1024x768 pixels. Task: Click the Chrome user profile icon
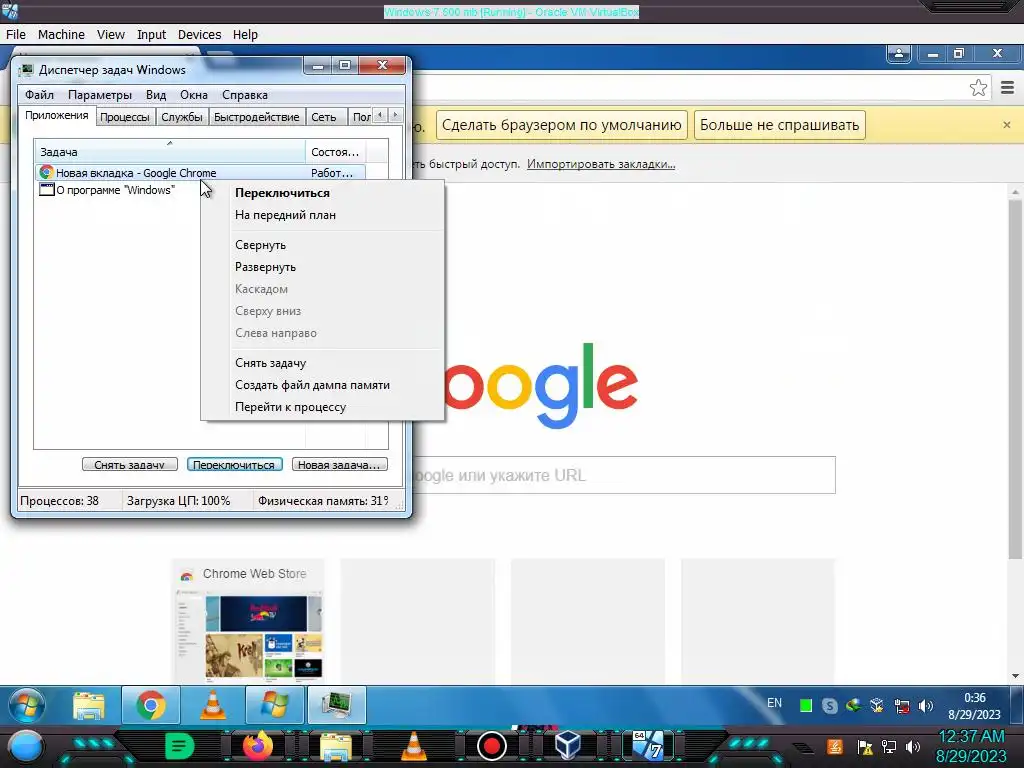click(899, 54)
